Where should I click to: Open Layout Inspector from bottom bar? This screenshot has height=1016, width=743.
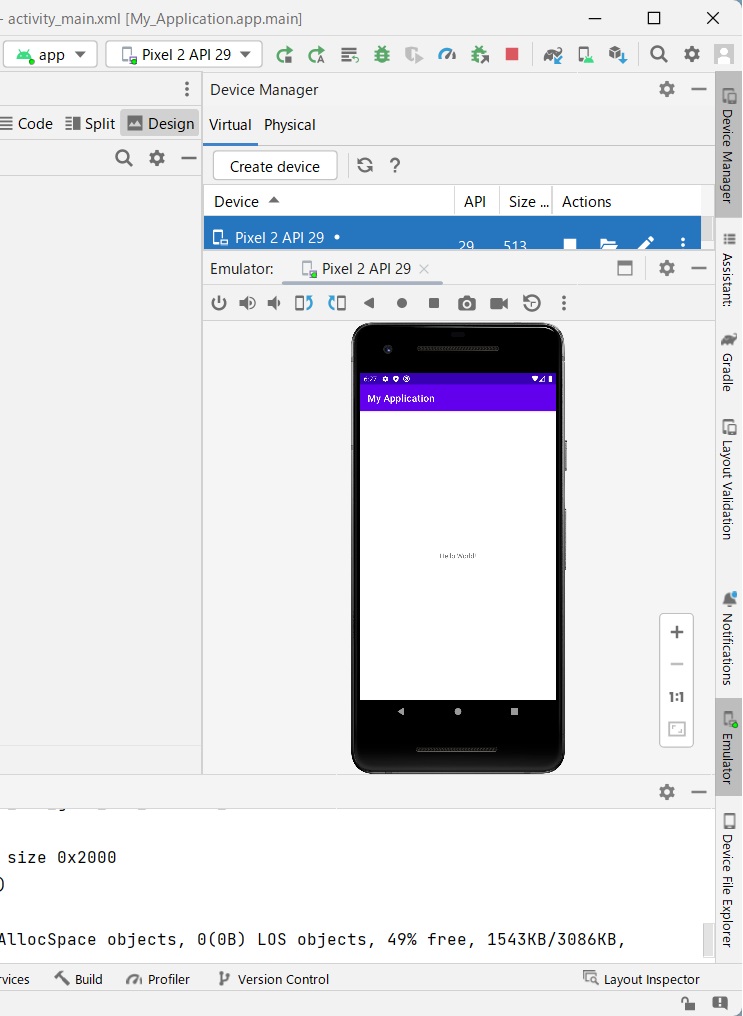pyautogui.click(x=641, y=979)
